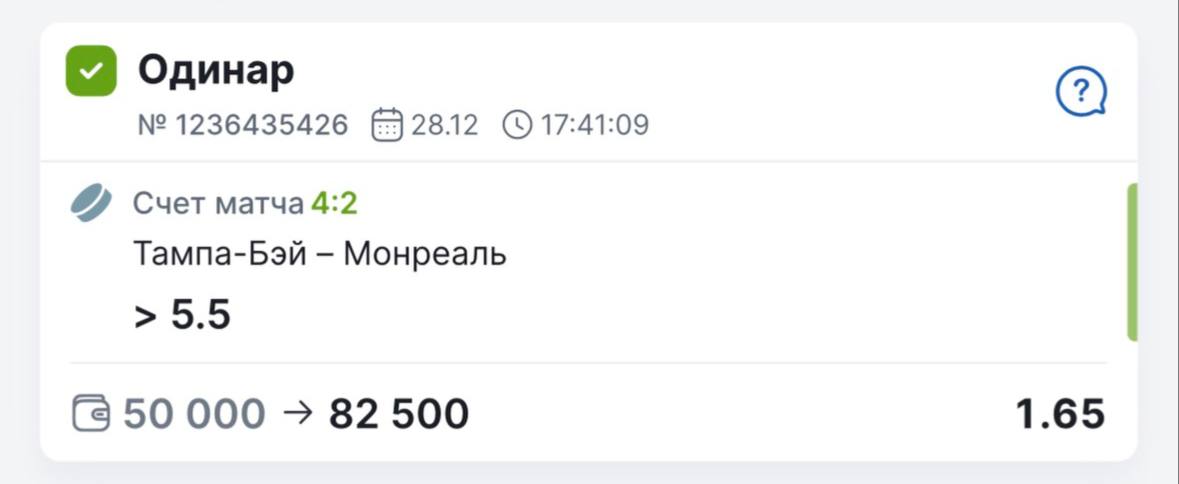Screen dimensions: 1179x484
Task: Select the "> 5.5" total outcome
Action: pyautogui.click(x=182, y=315)
